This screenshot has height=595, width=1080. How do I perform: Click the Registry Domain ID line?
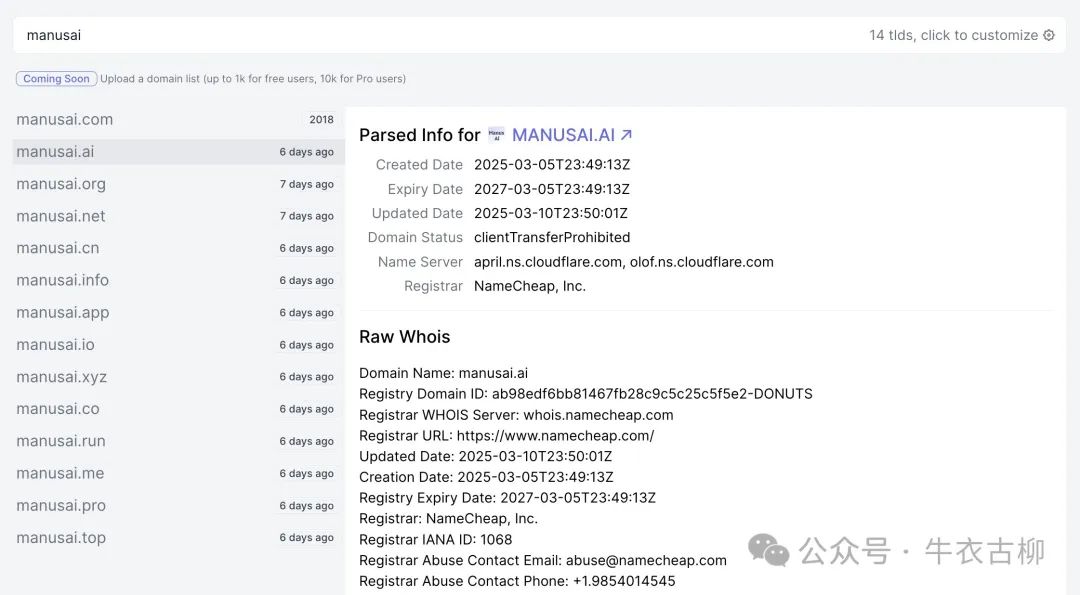pos(585,394)
